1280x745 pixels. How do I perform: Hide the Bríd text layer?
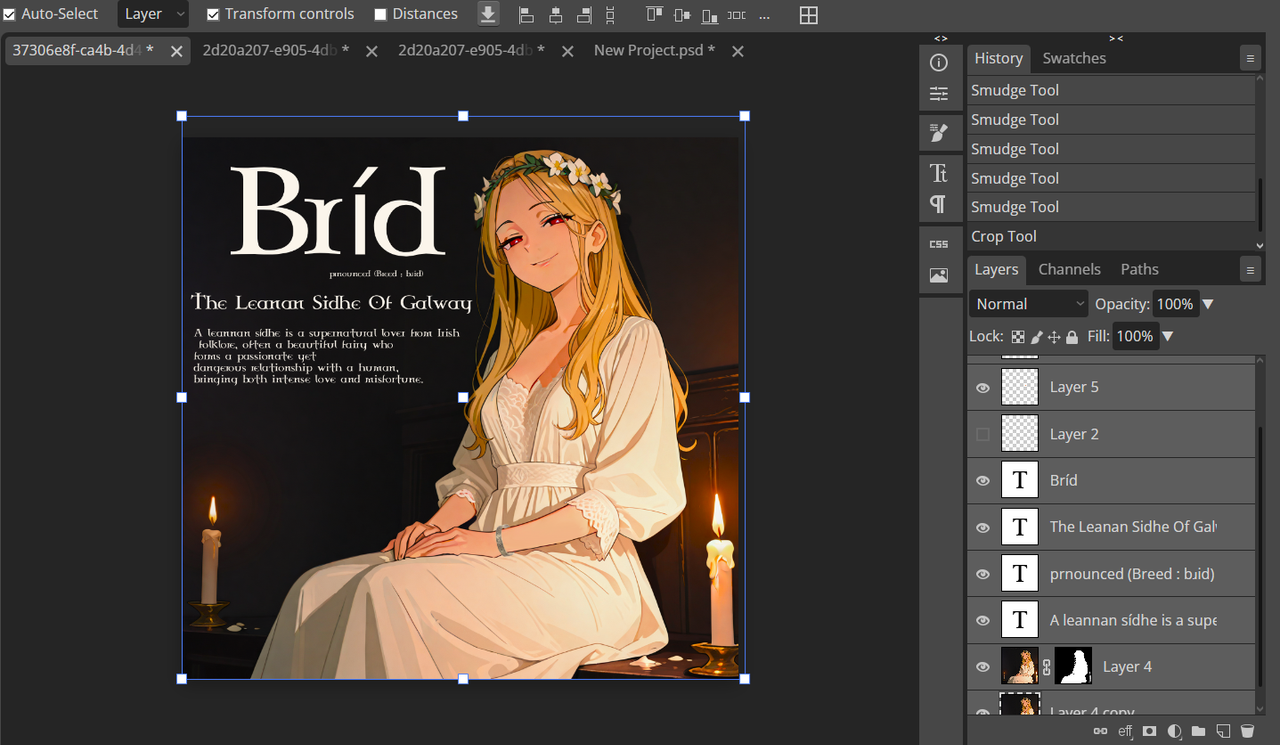983,481
